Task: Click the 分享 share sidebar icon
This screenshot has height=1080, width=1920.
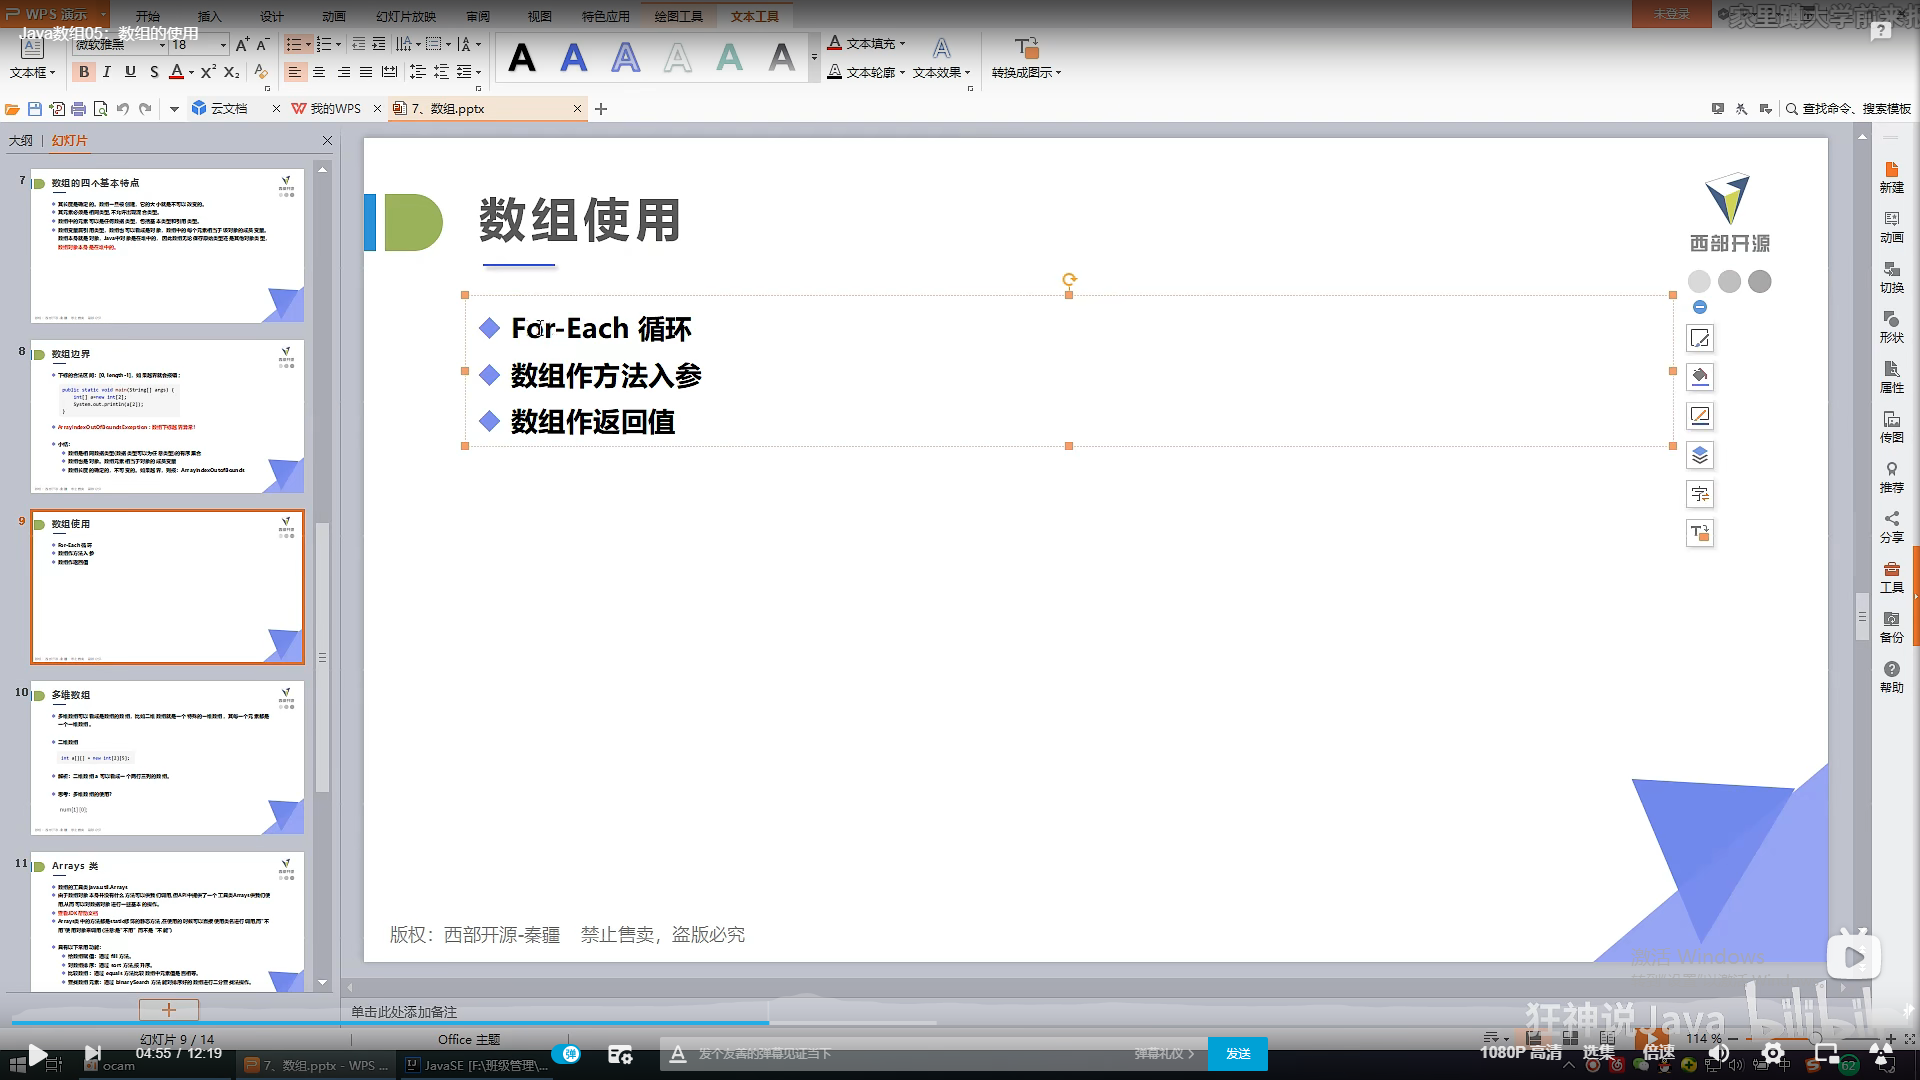Action: click(1891, 527)
